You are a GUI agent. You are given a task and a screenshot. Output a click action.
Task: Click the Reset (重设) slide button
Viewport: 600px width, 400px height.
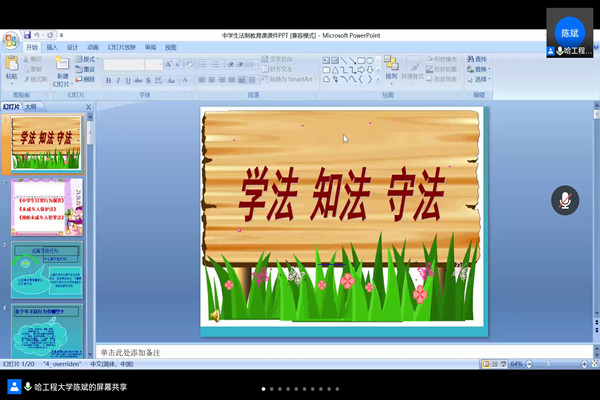point(88,69)
